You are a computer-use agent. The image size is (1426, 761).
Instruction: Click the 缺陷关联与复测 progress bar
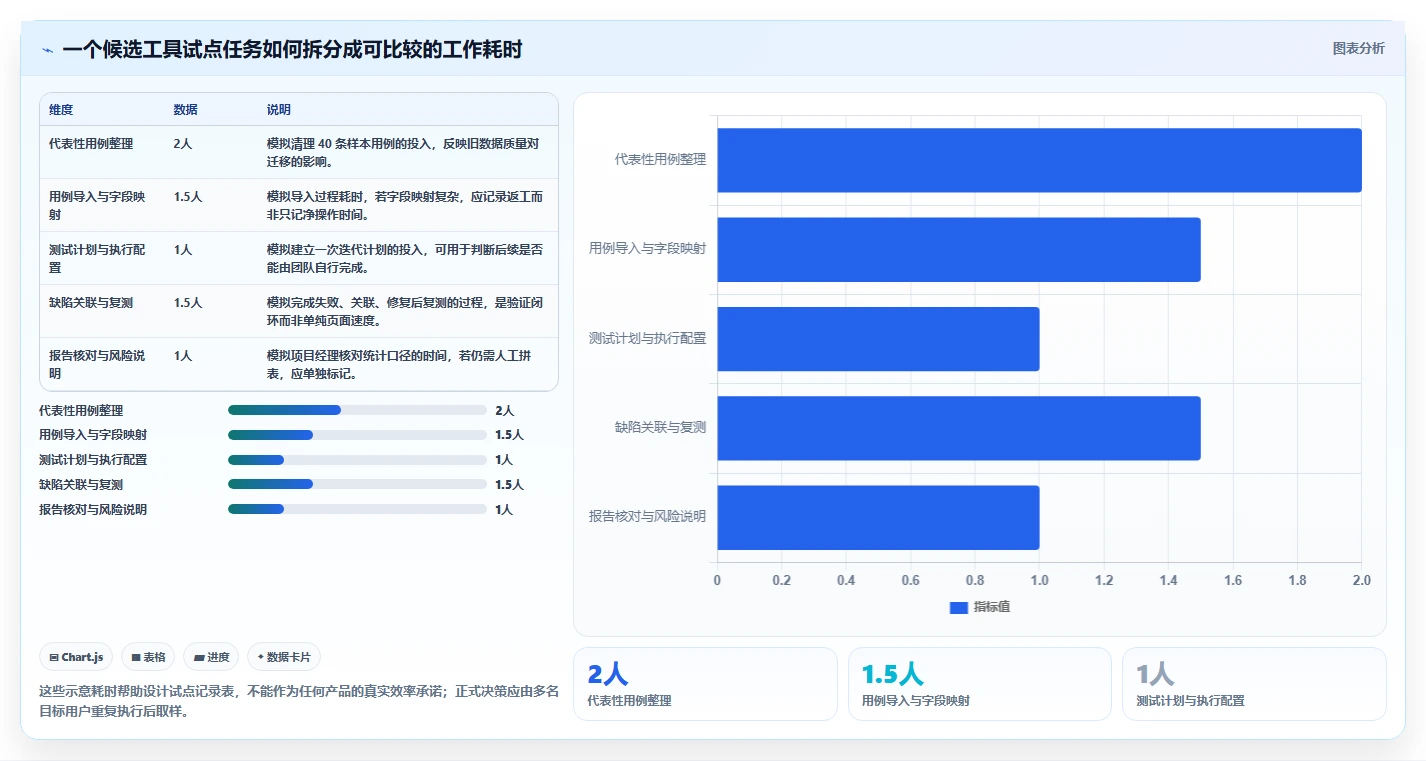click(x=357, y=484)
